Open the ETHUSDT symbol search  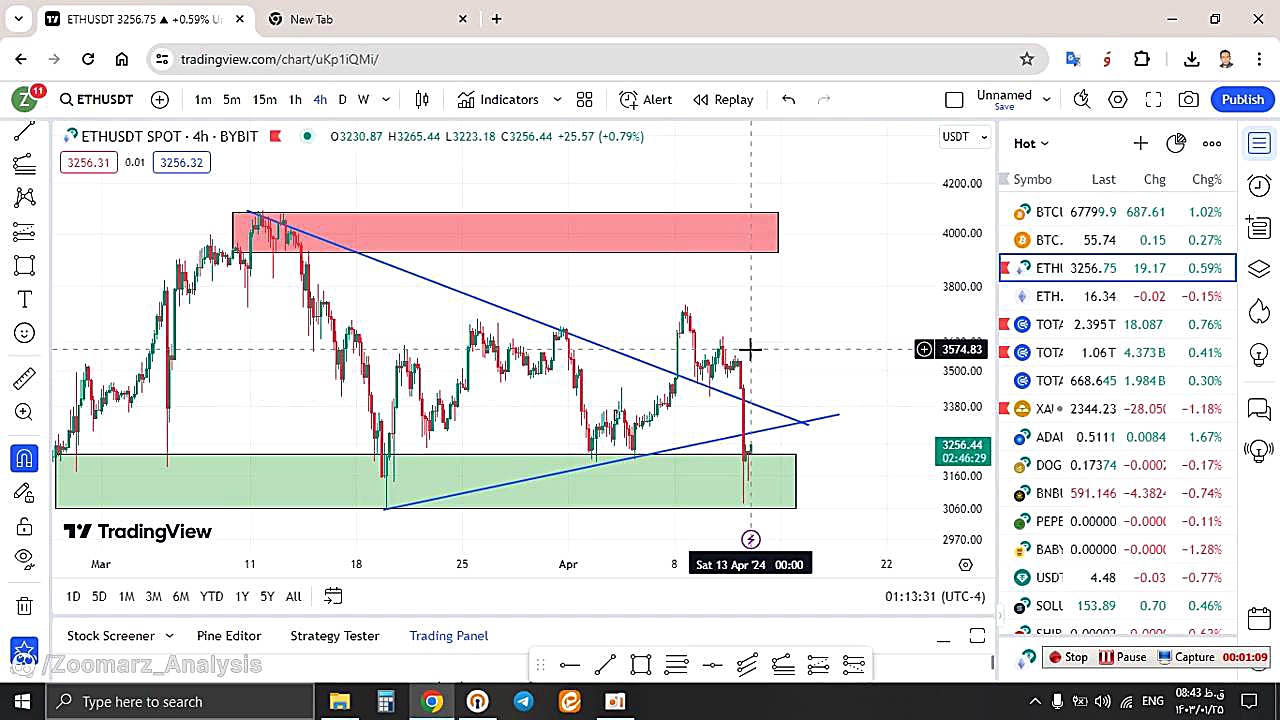point(96,99)
